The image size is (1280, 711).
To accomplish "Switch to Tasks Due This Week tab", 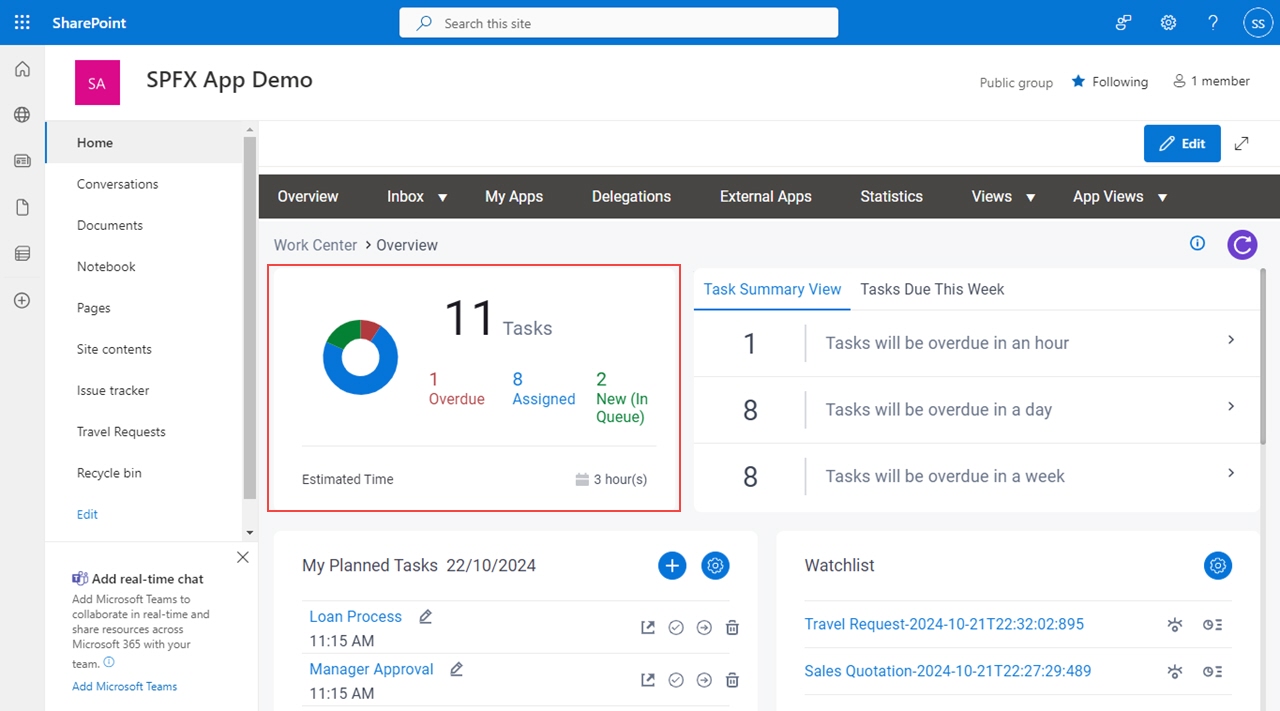I will click(x=932, y=289).
